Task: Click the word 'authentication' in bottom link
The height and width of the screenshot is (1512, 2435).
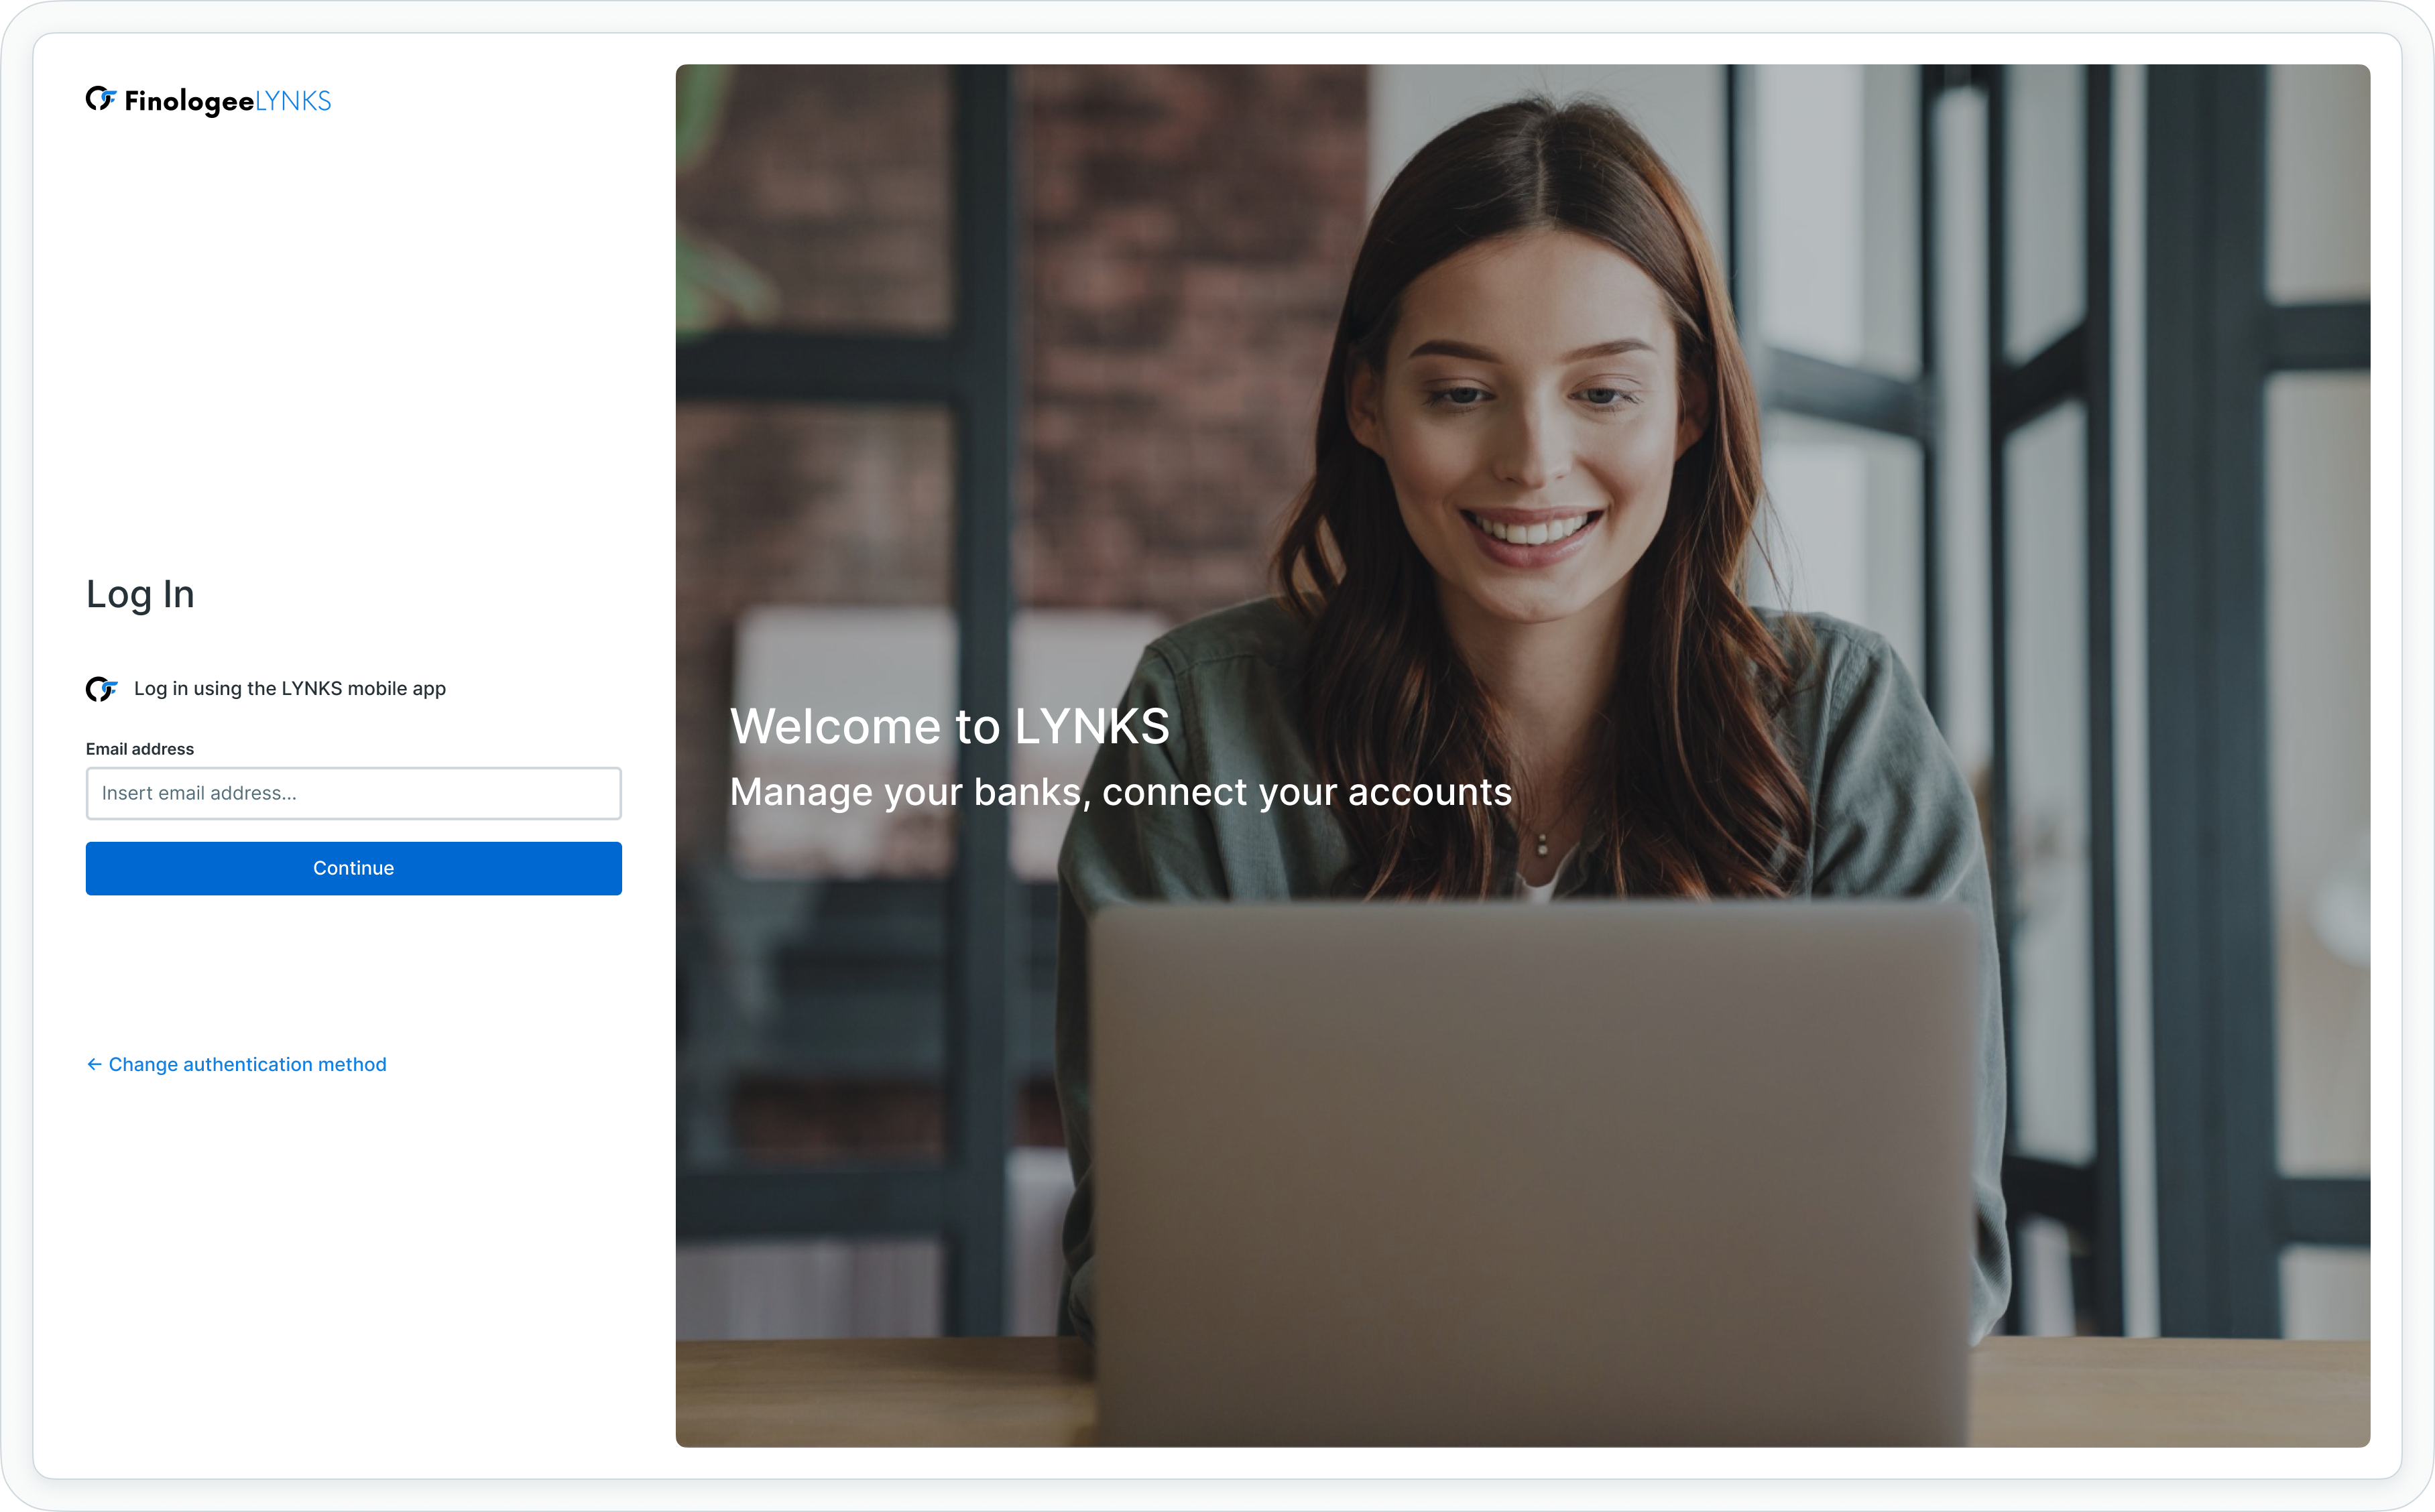Action: pyautogui.click(x=247, y=1064)
